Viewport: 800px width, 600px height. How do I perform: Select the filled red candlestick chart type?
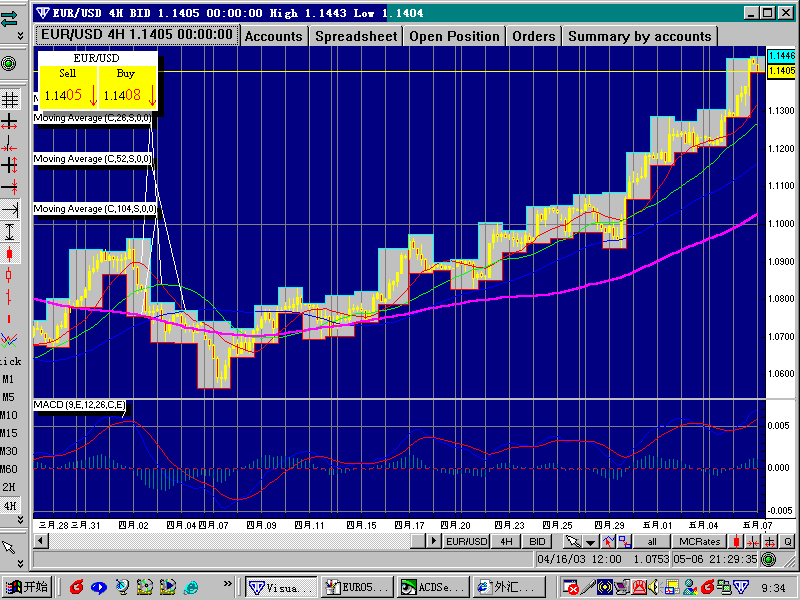[9, 254]
